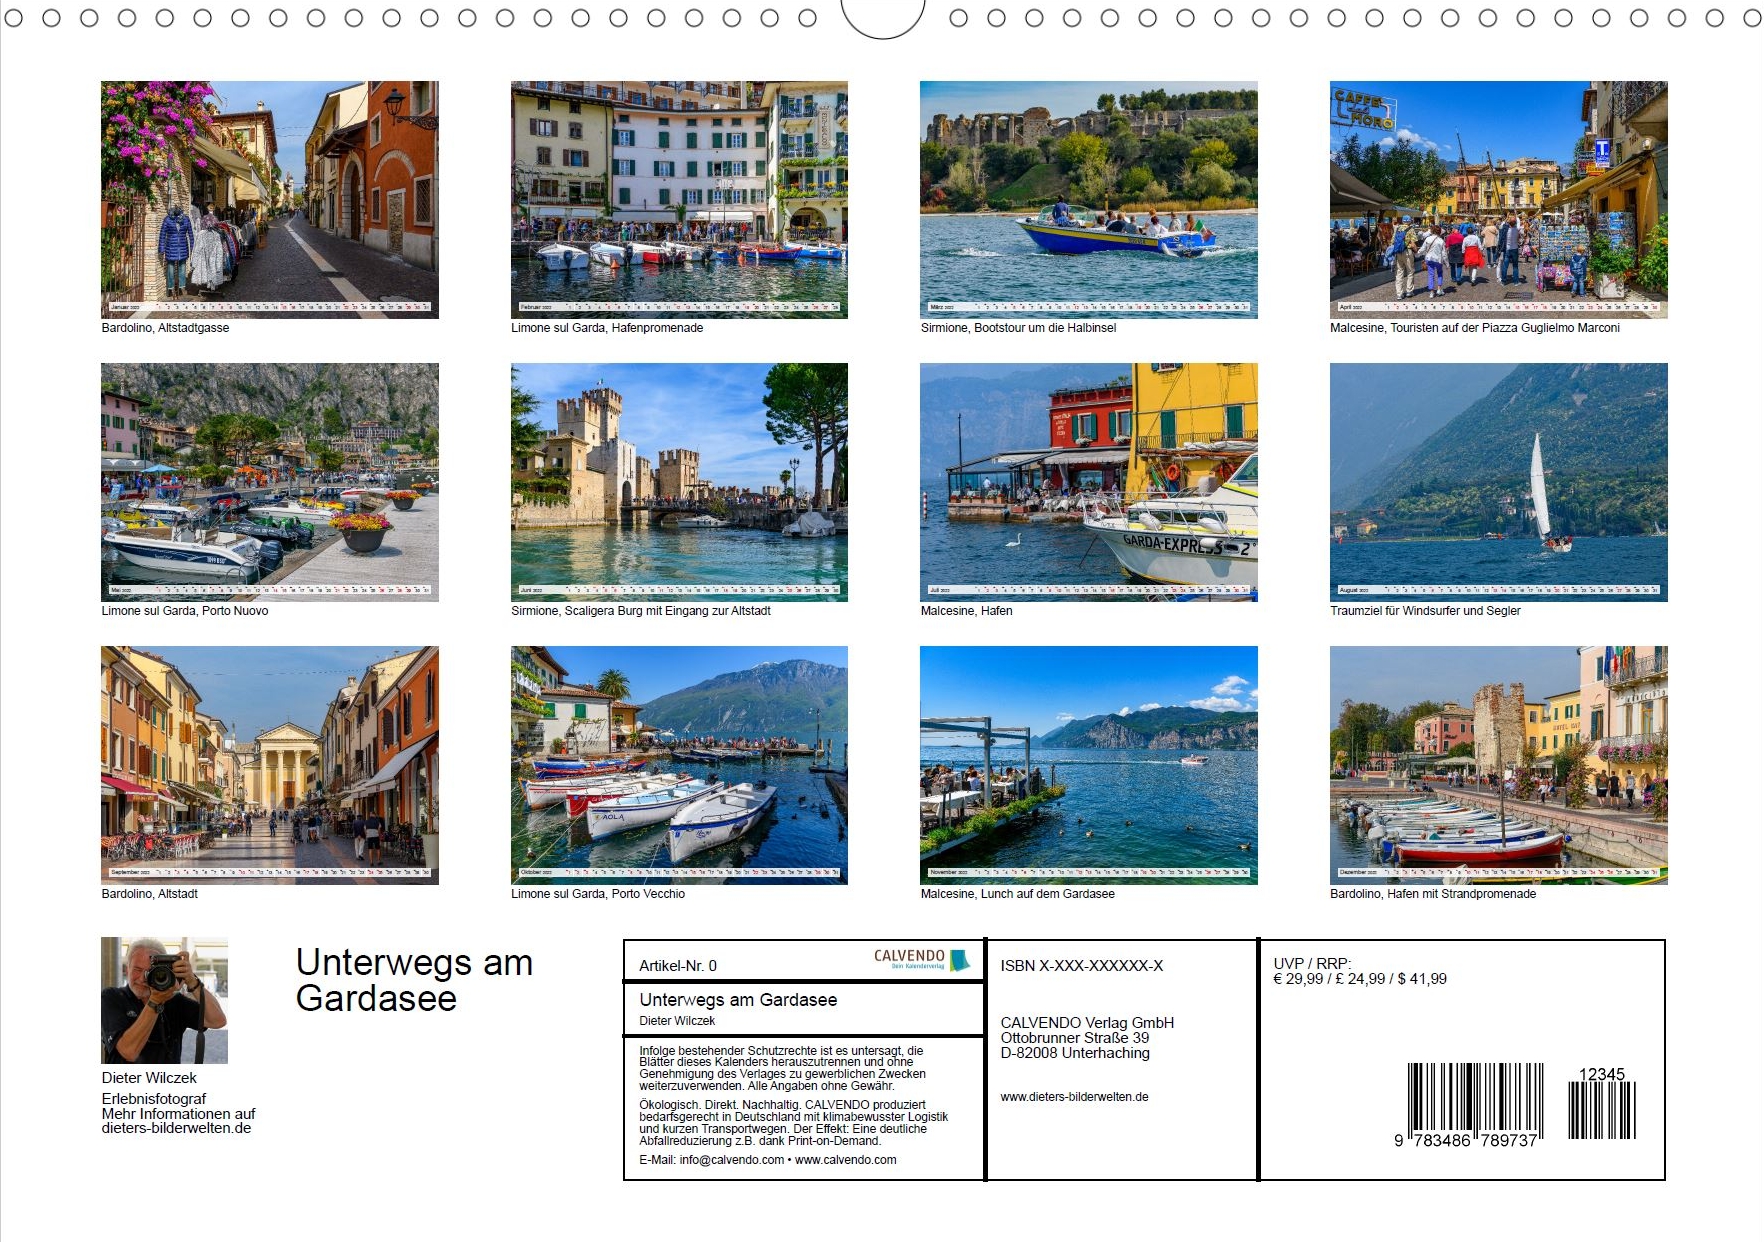
Task: Click the Limone sul Garda, Porto Vecchio photo
Action: [x=679, y=765]
